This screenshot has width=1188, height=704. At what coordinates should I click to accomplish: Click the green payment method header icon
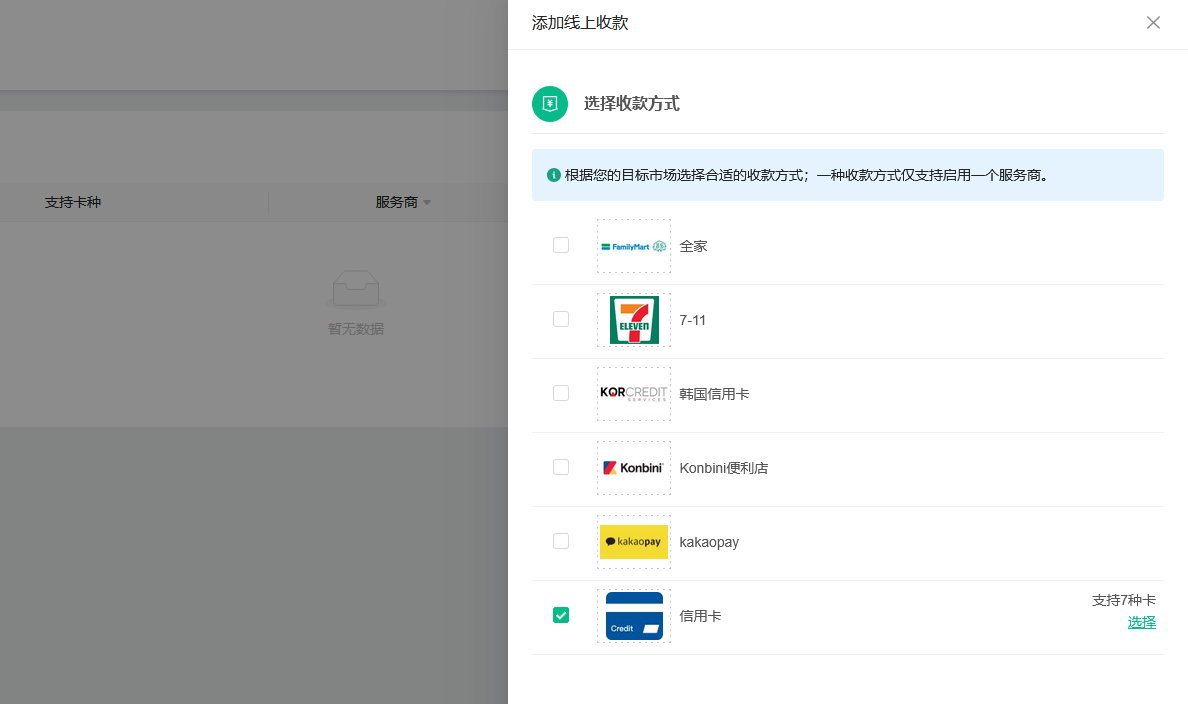(550, 104)
